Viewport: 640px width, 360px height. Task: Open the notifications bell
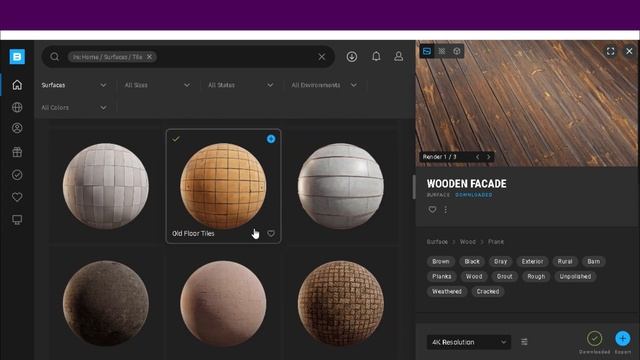(376, 56)
